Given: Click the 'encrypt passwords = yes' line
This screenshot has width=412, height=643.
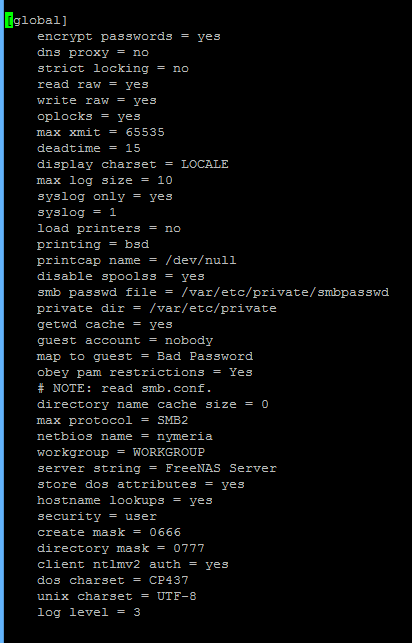Looking at the screenshot, I should 129,36.
